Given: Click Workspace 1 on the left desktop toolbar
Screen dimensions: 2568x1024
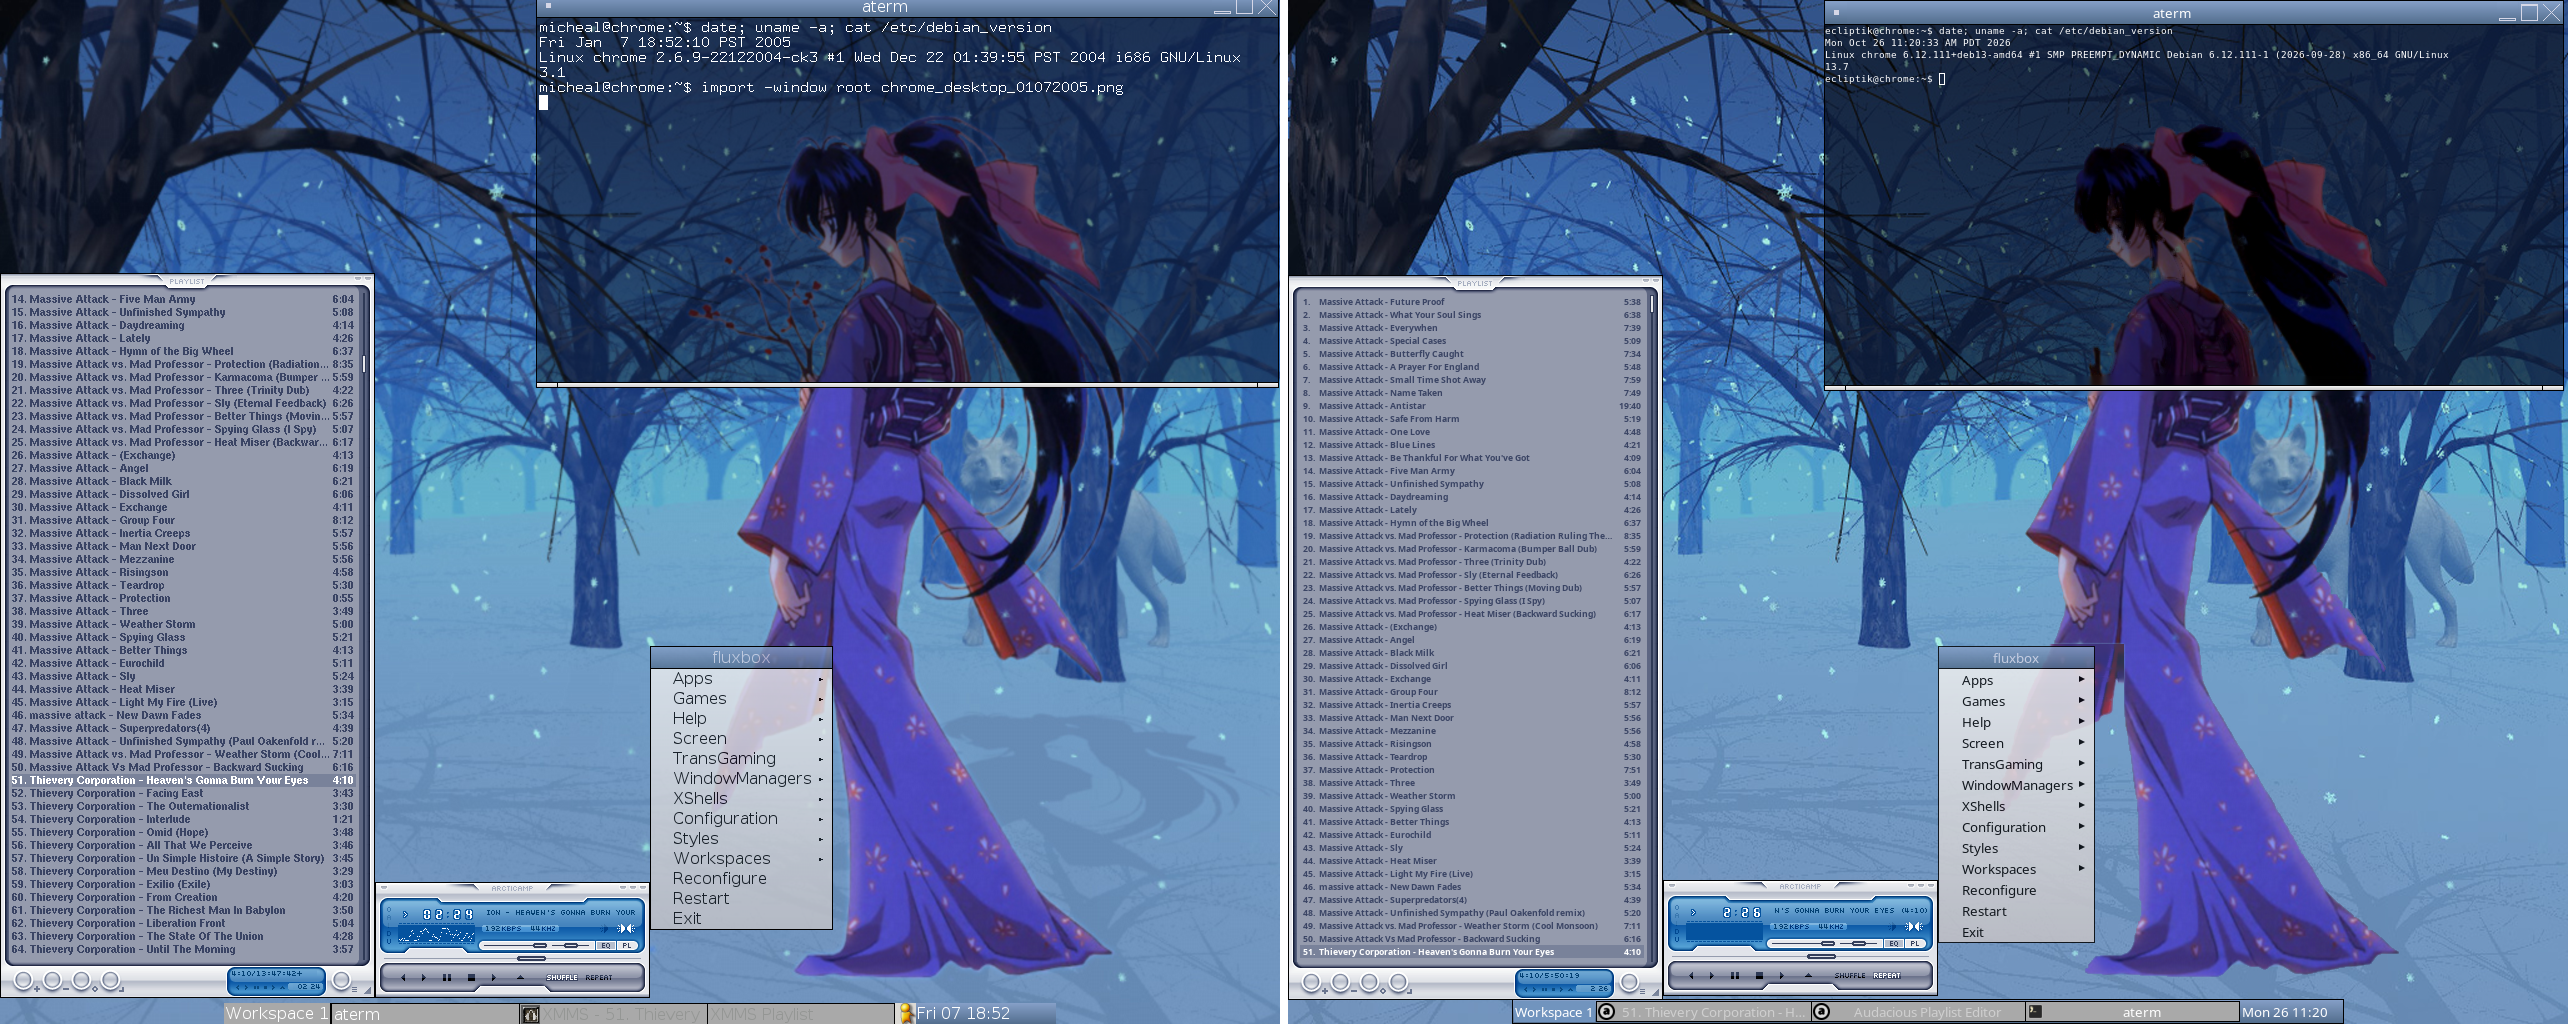Looking at the screenshot, I should 276,1014.
